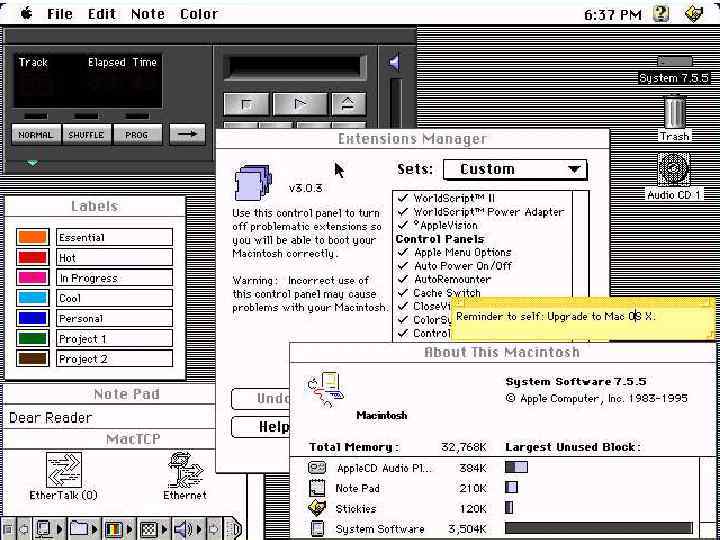The image size is (720, 540).
Task: Open the sound volume Control Strip module
Action: pos(187,529)
